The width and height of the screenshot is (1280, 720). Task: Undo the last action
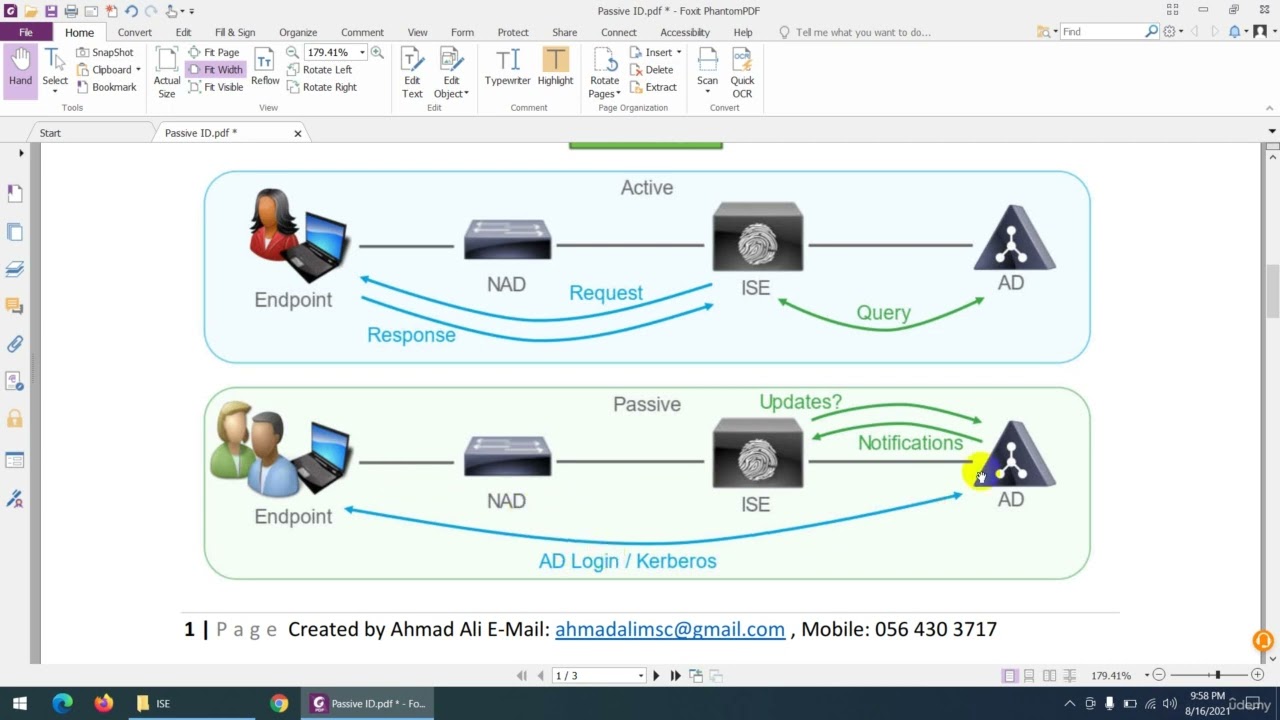pyautogui.click(x=131, y=11)
